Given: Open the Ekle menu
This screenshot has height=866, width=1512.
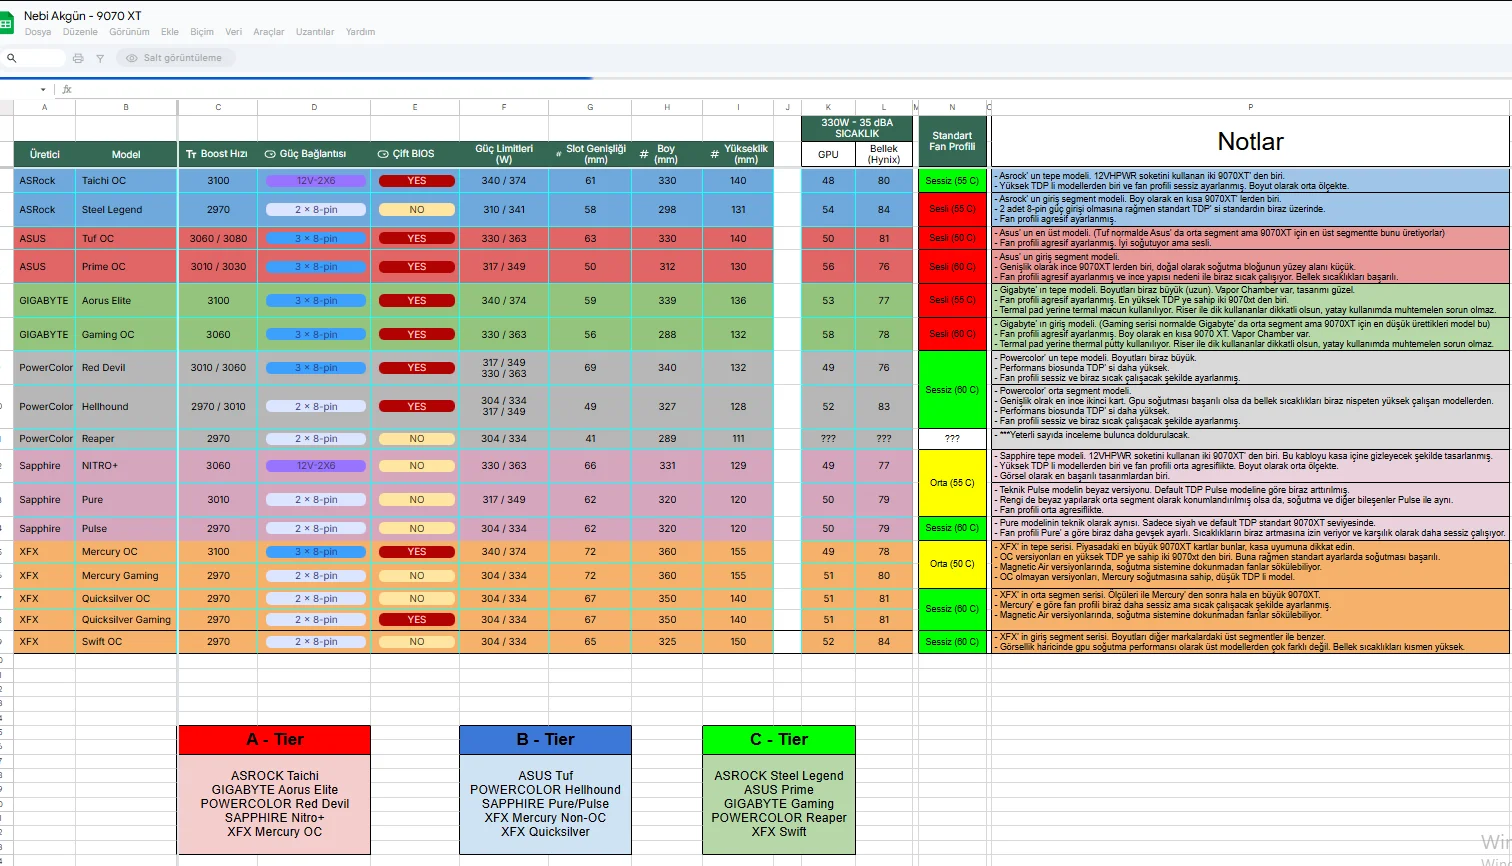Looking at the screenshot, I should click(x=170, y=32).
